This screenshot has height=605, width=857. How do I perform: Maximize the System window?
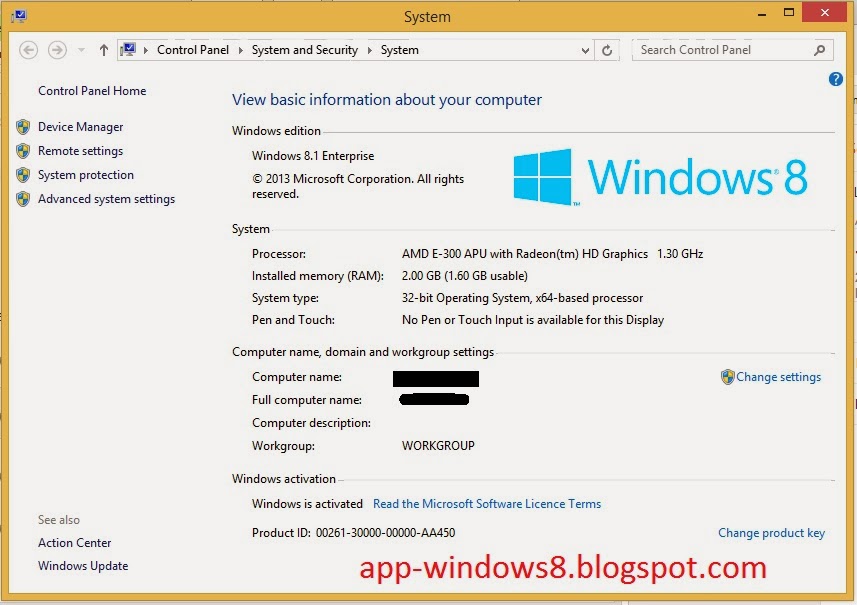(x=789, y=13)
